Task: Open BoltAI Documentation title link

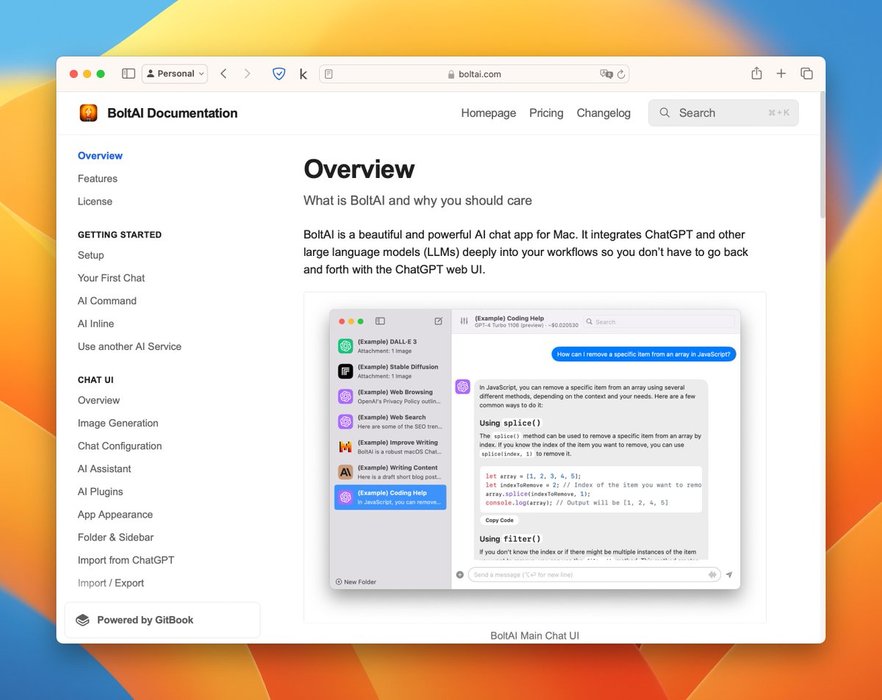Action: tap(172, 113)
